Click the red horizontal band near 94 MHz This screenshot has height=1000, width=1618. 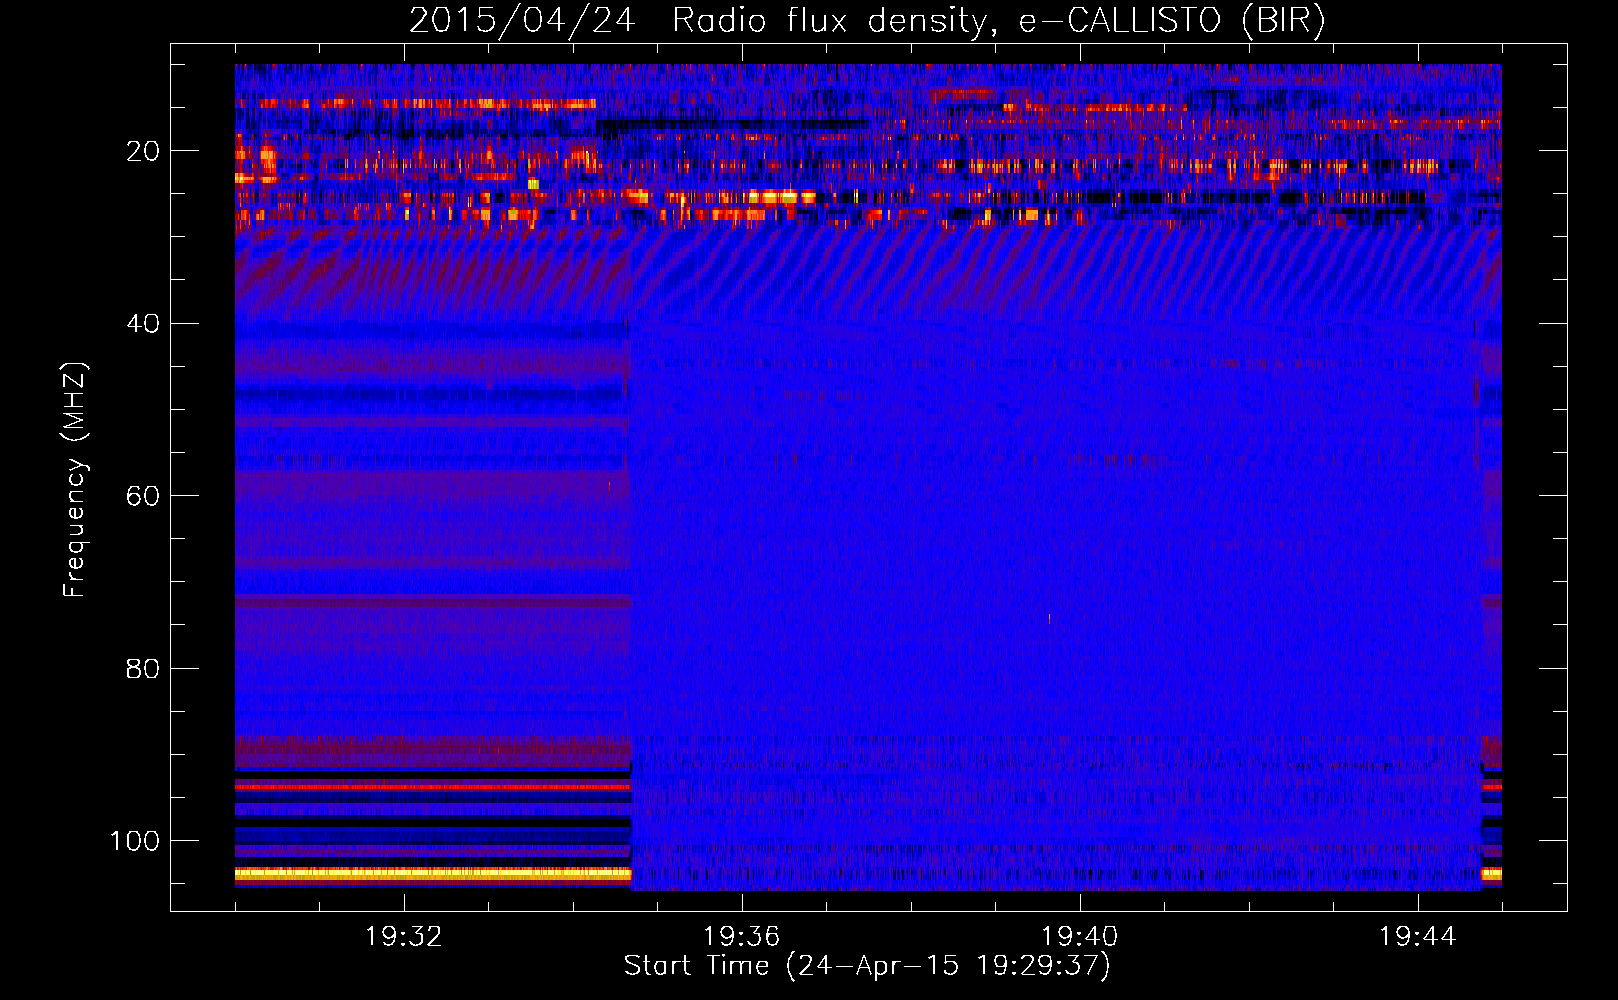pos(433,787)
